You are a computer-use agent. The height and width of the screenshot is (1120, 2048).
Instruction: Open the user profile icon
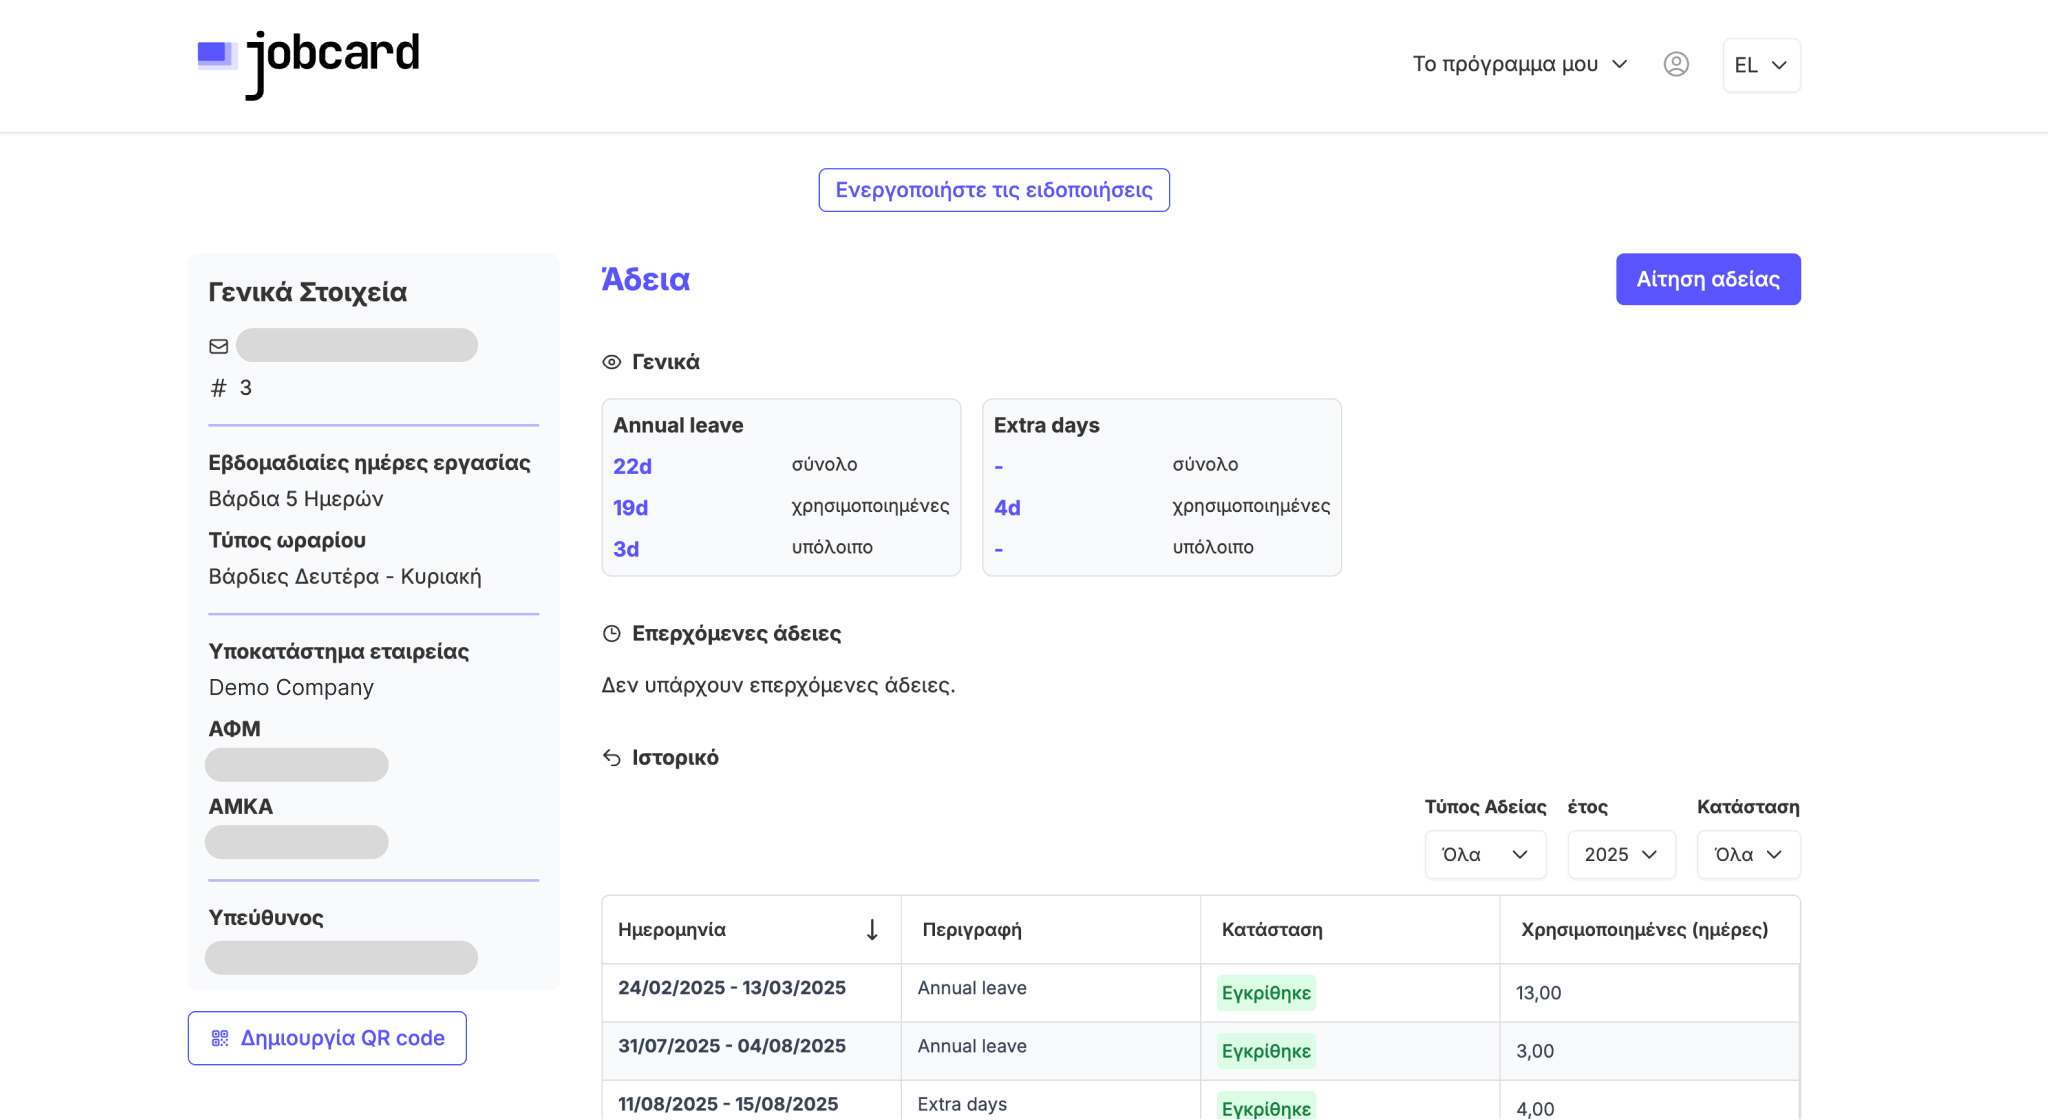1676,64
